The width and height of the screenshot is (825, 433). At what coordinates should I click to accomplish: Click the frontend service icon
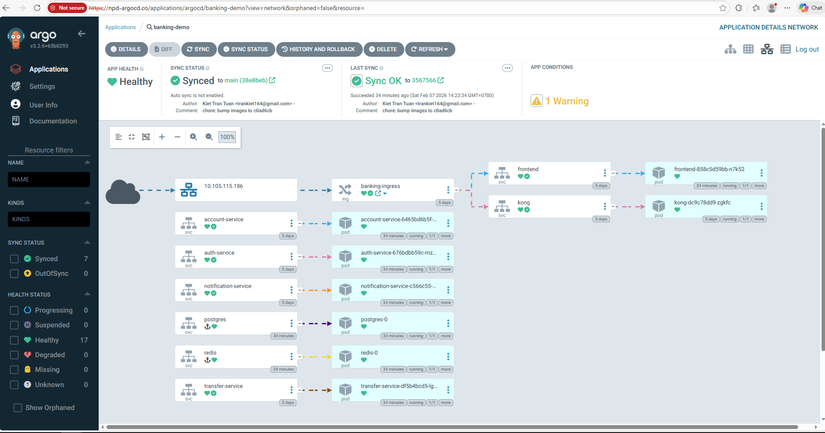(x=502, y=172)
